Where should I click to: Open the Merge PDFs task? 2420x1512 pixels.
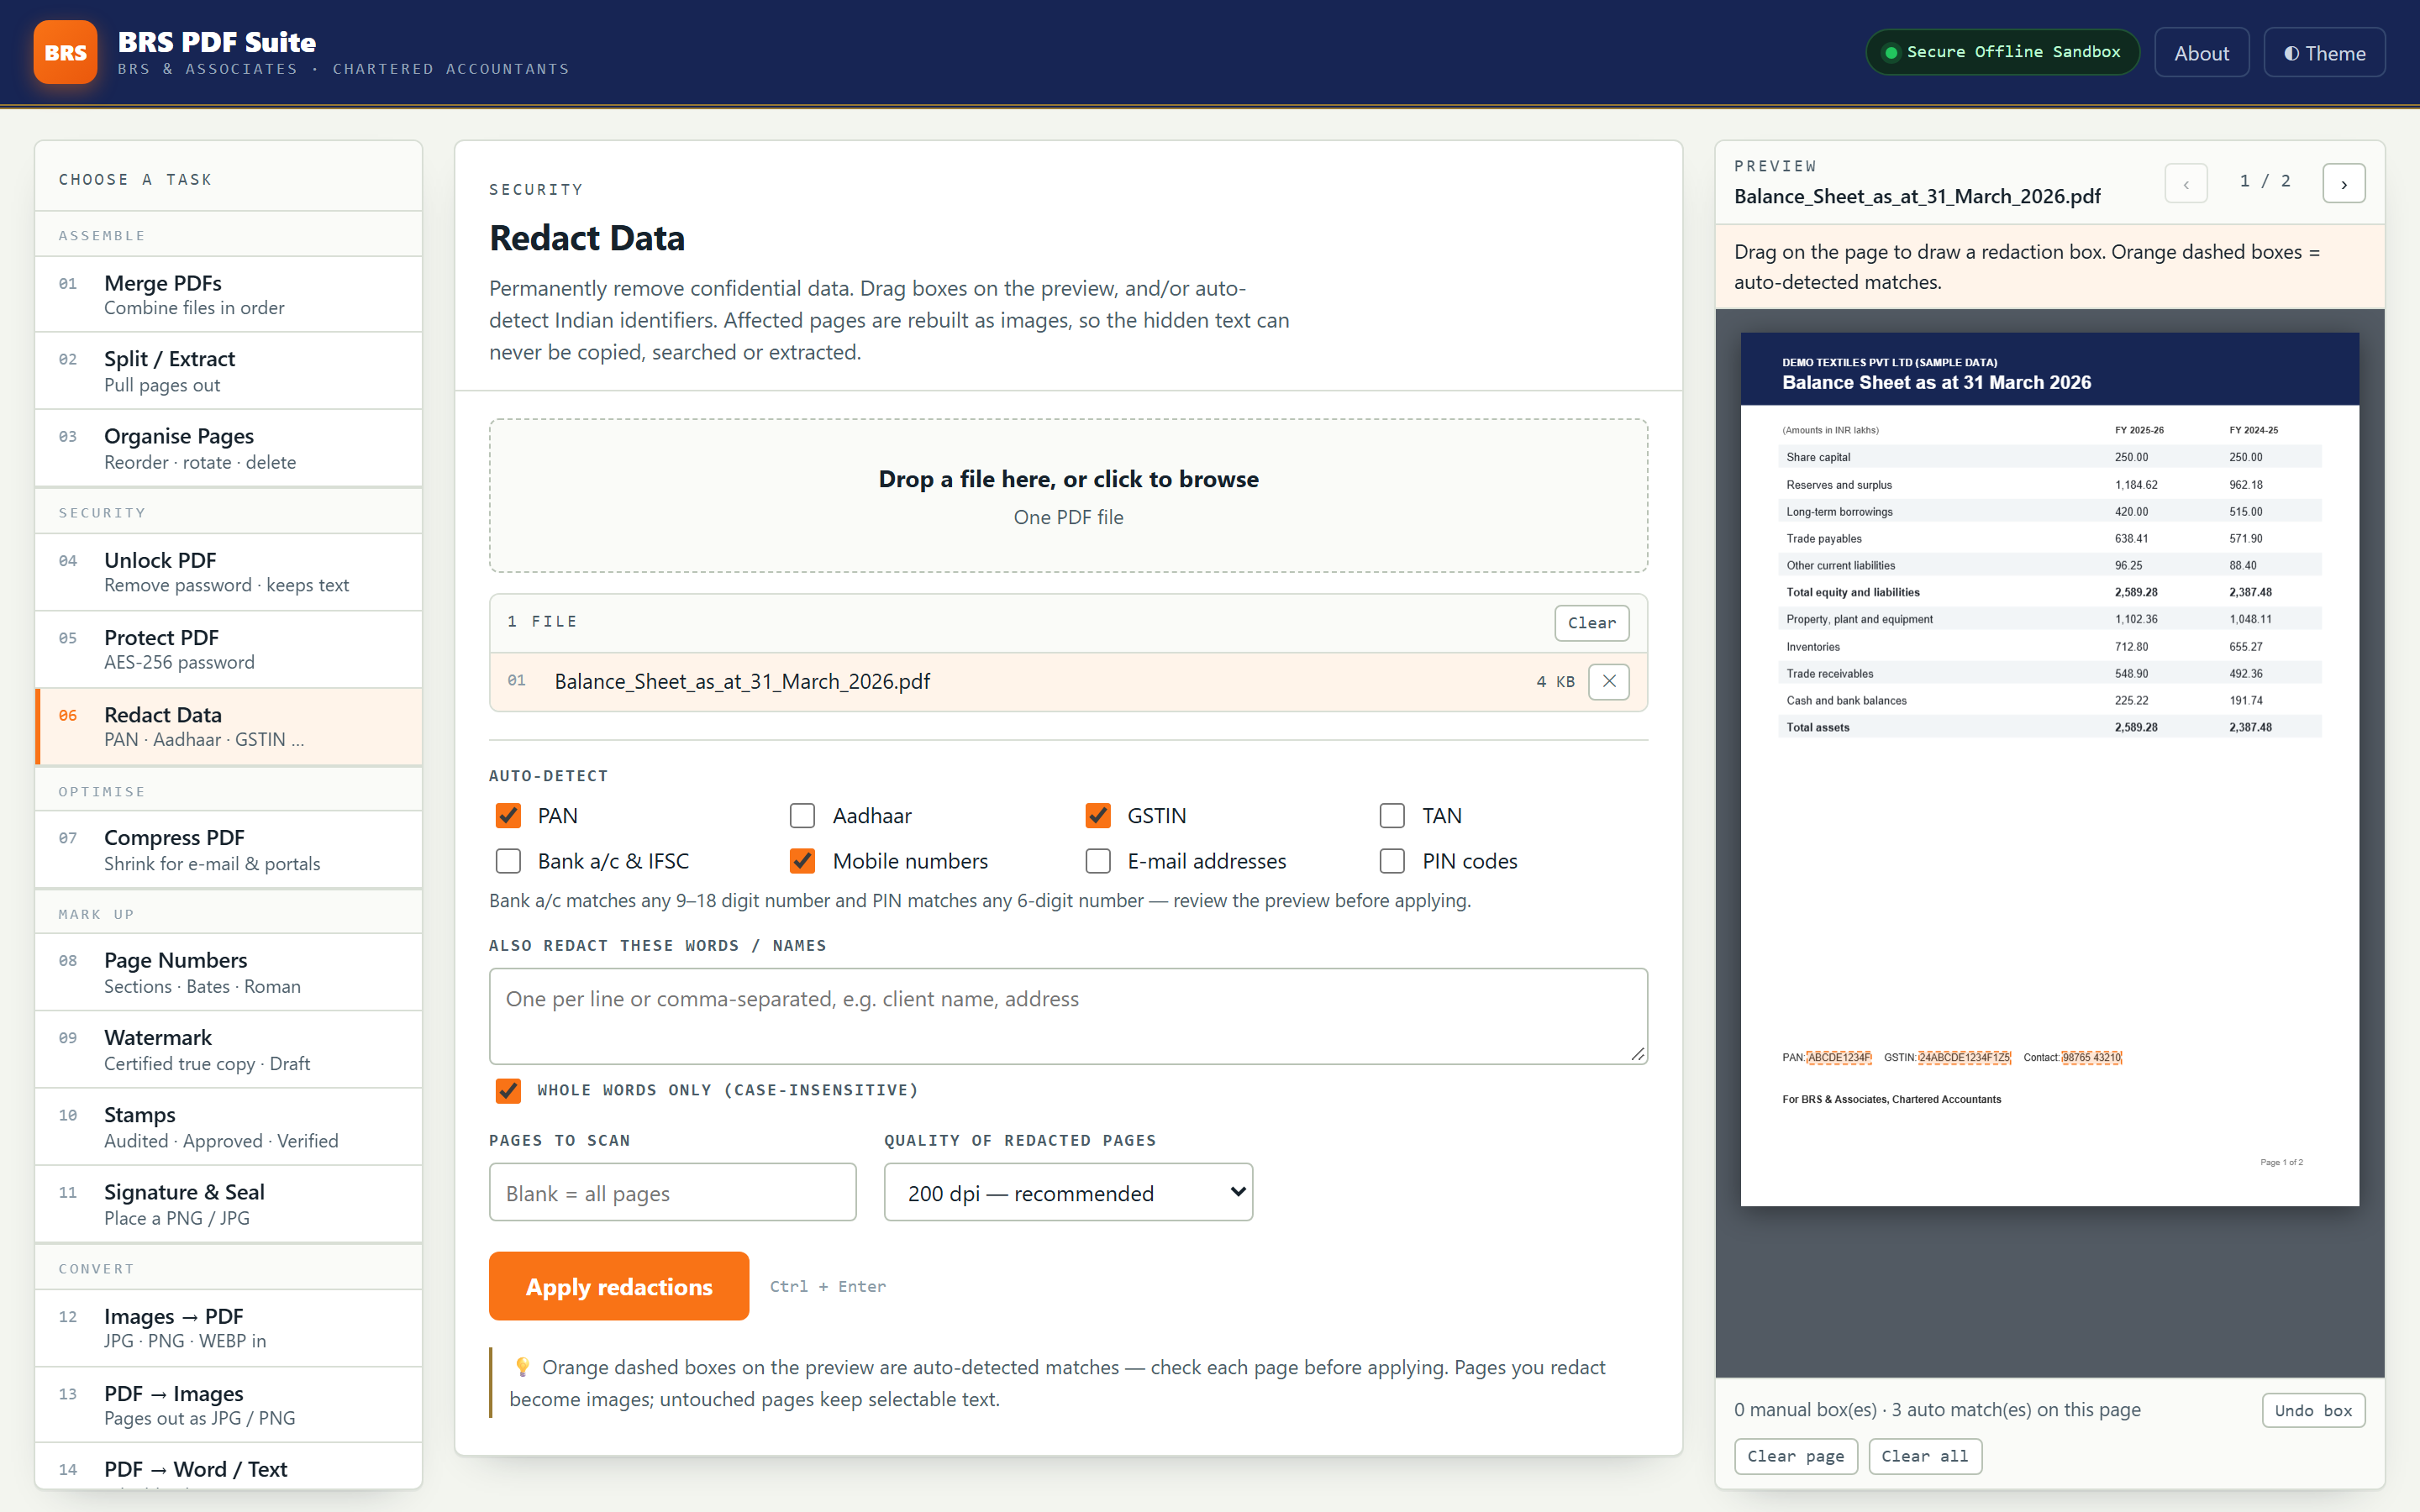[229, 294]
